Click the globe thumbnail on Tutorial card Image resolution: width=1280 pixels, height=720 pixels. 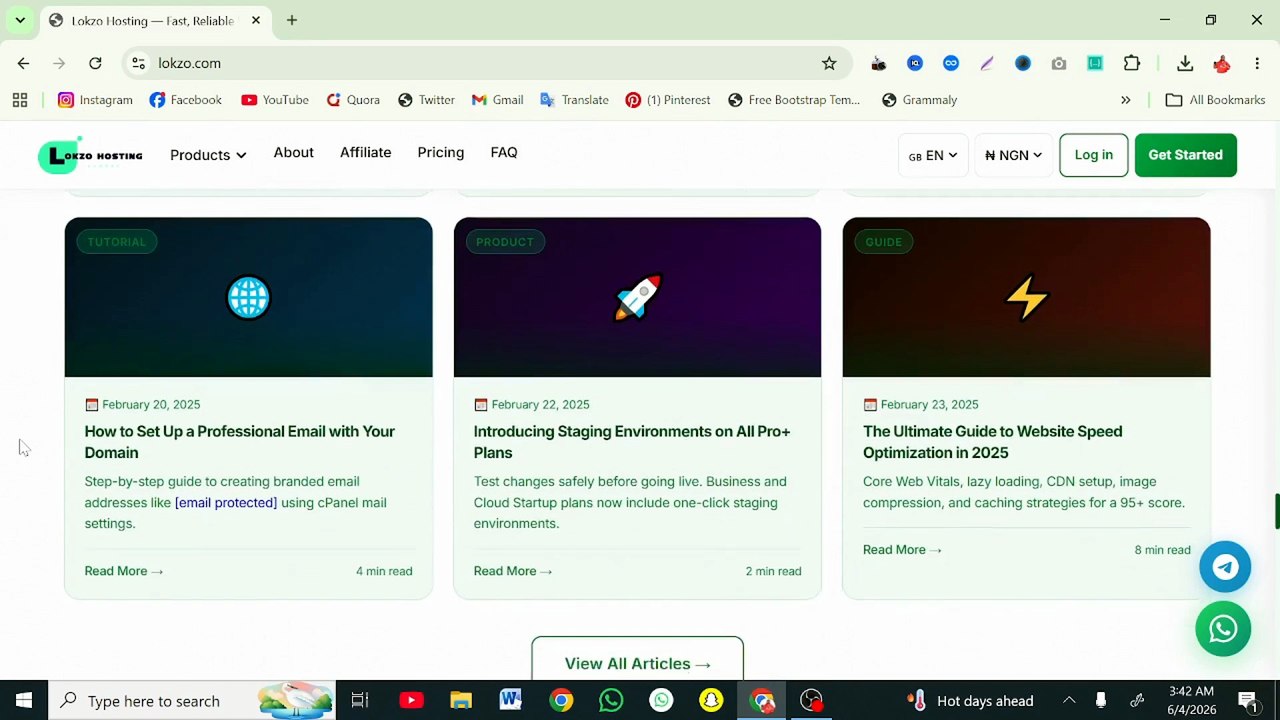pos(248,297)
